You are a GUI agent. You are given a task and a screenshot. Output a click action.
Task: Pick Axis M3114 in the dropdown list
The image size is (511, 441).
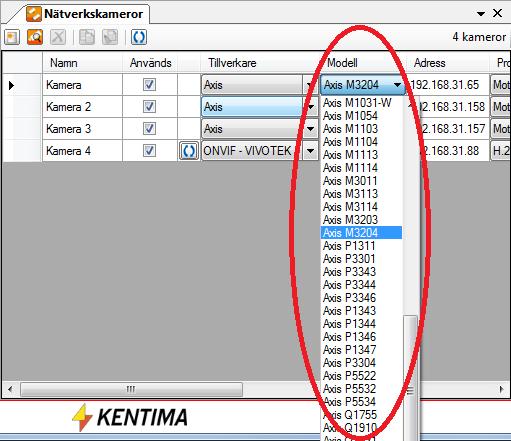[x=361, y=207]
